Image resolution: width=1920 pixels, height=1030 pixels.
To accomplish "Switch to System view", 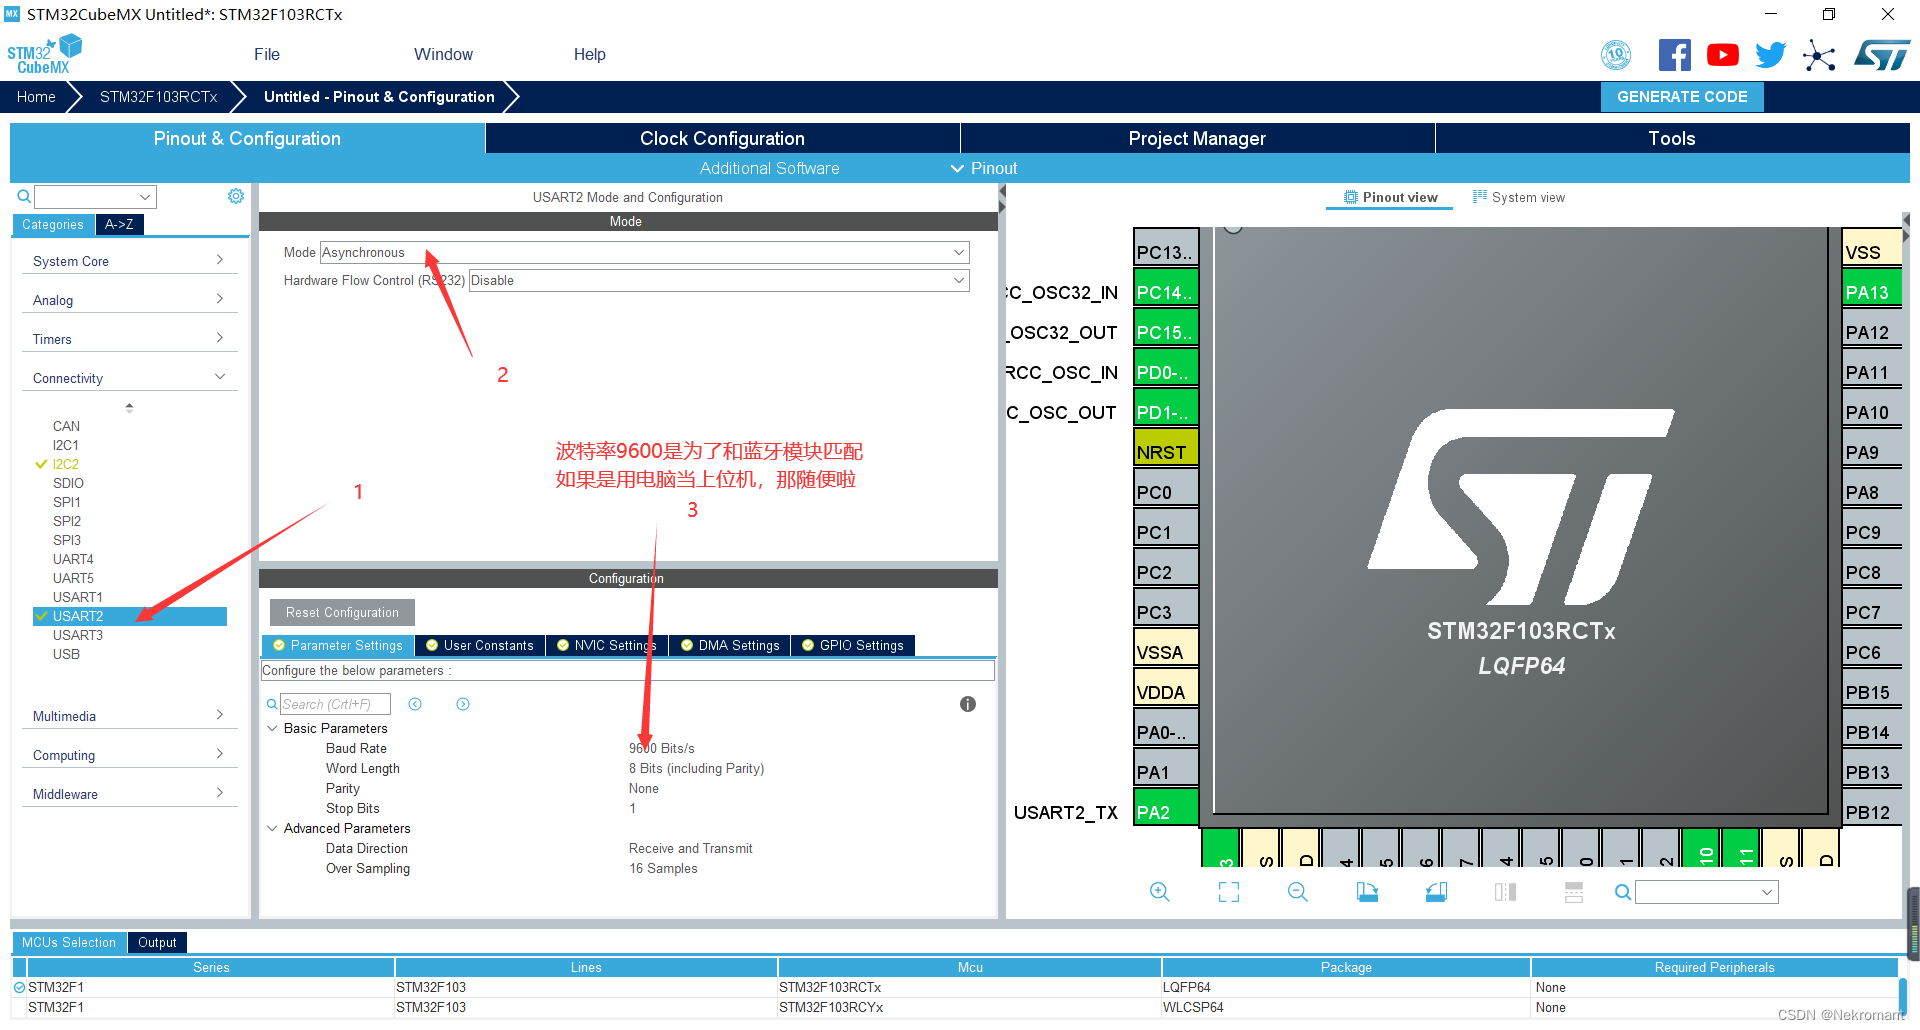I will [1518, 197].
